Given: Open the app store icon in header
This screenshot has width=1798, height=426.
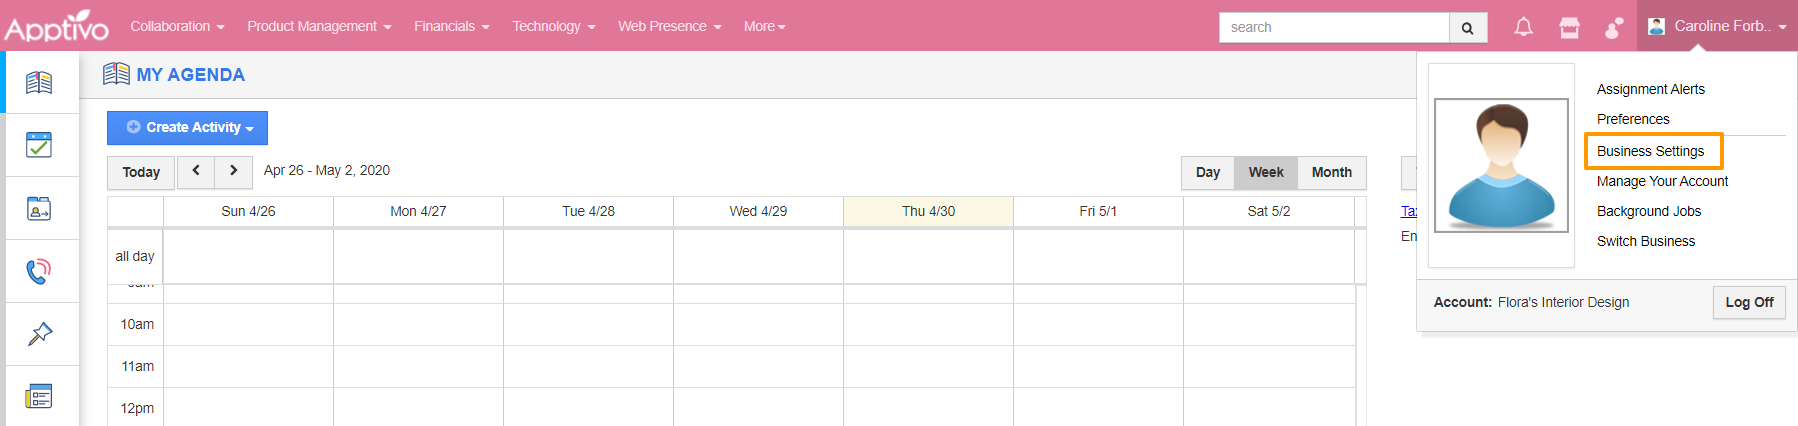Looking at the screenshot, I should coord(1569,27).
